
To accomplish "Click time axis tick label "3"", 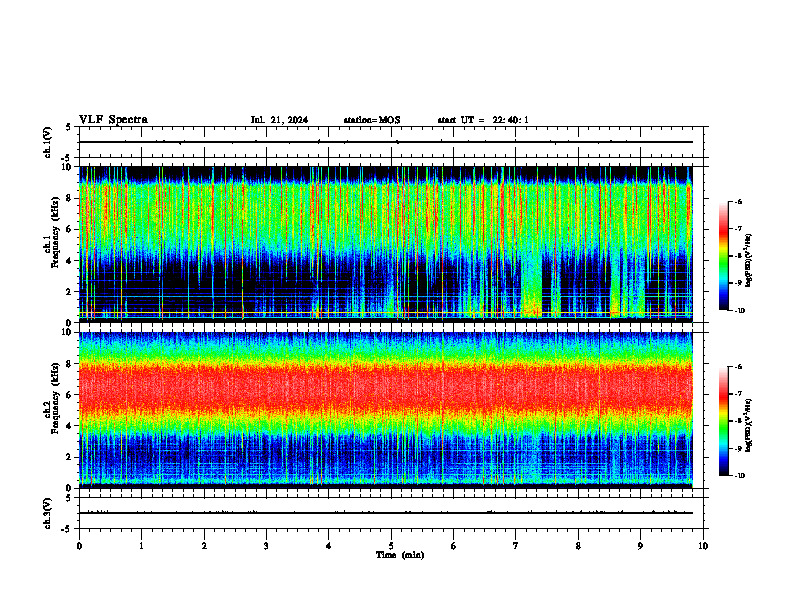I will click(x=266, y=546).
